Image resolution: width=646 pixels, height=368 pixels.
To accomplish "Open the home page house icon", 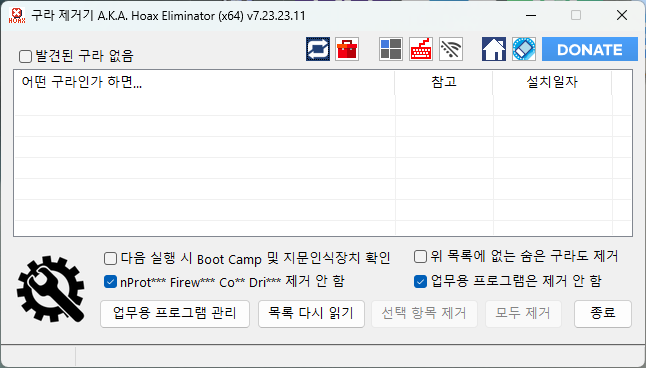I will [x=494, y=49].
